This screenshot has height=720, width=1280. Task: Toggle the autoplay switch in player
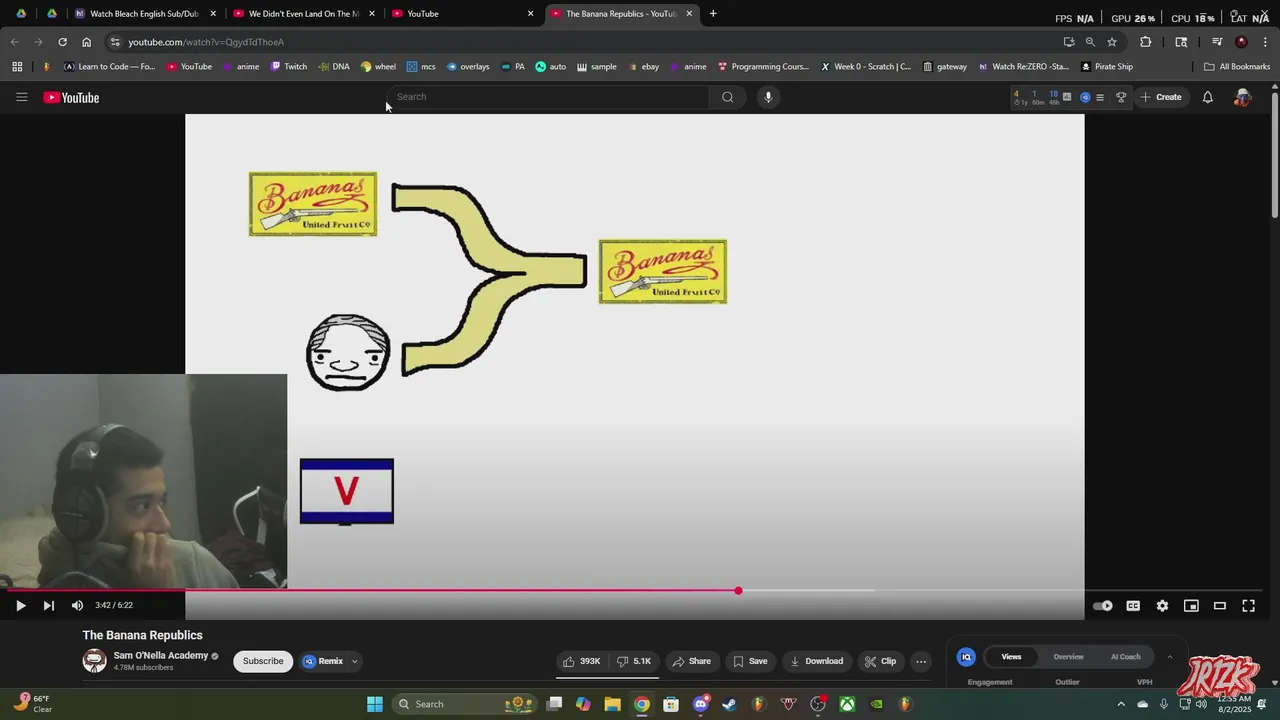pyautogui.click(x=1103, y=606)
